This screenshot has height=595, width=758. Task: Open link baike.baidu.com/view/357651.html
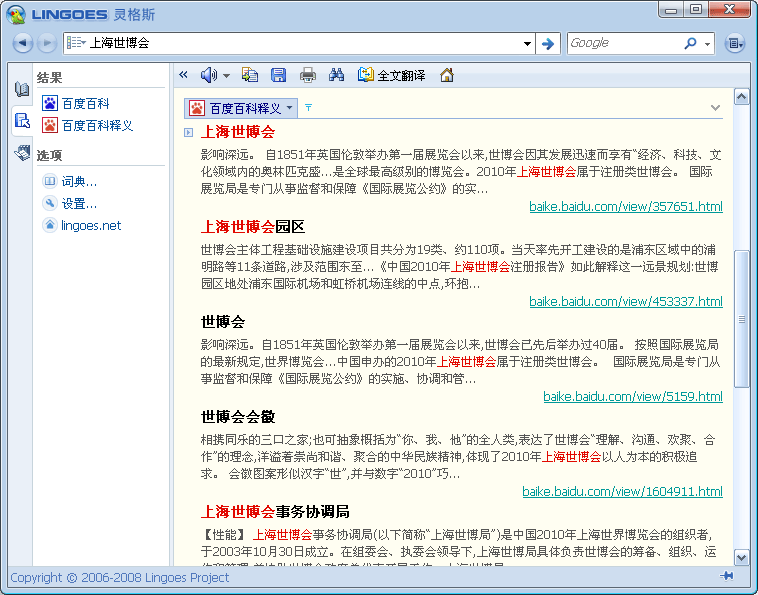point(625,207)
